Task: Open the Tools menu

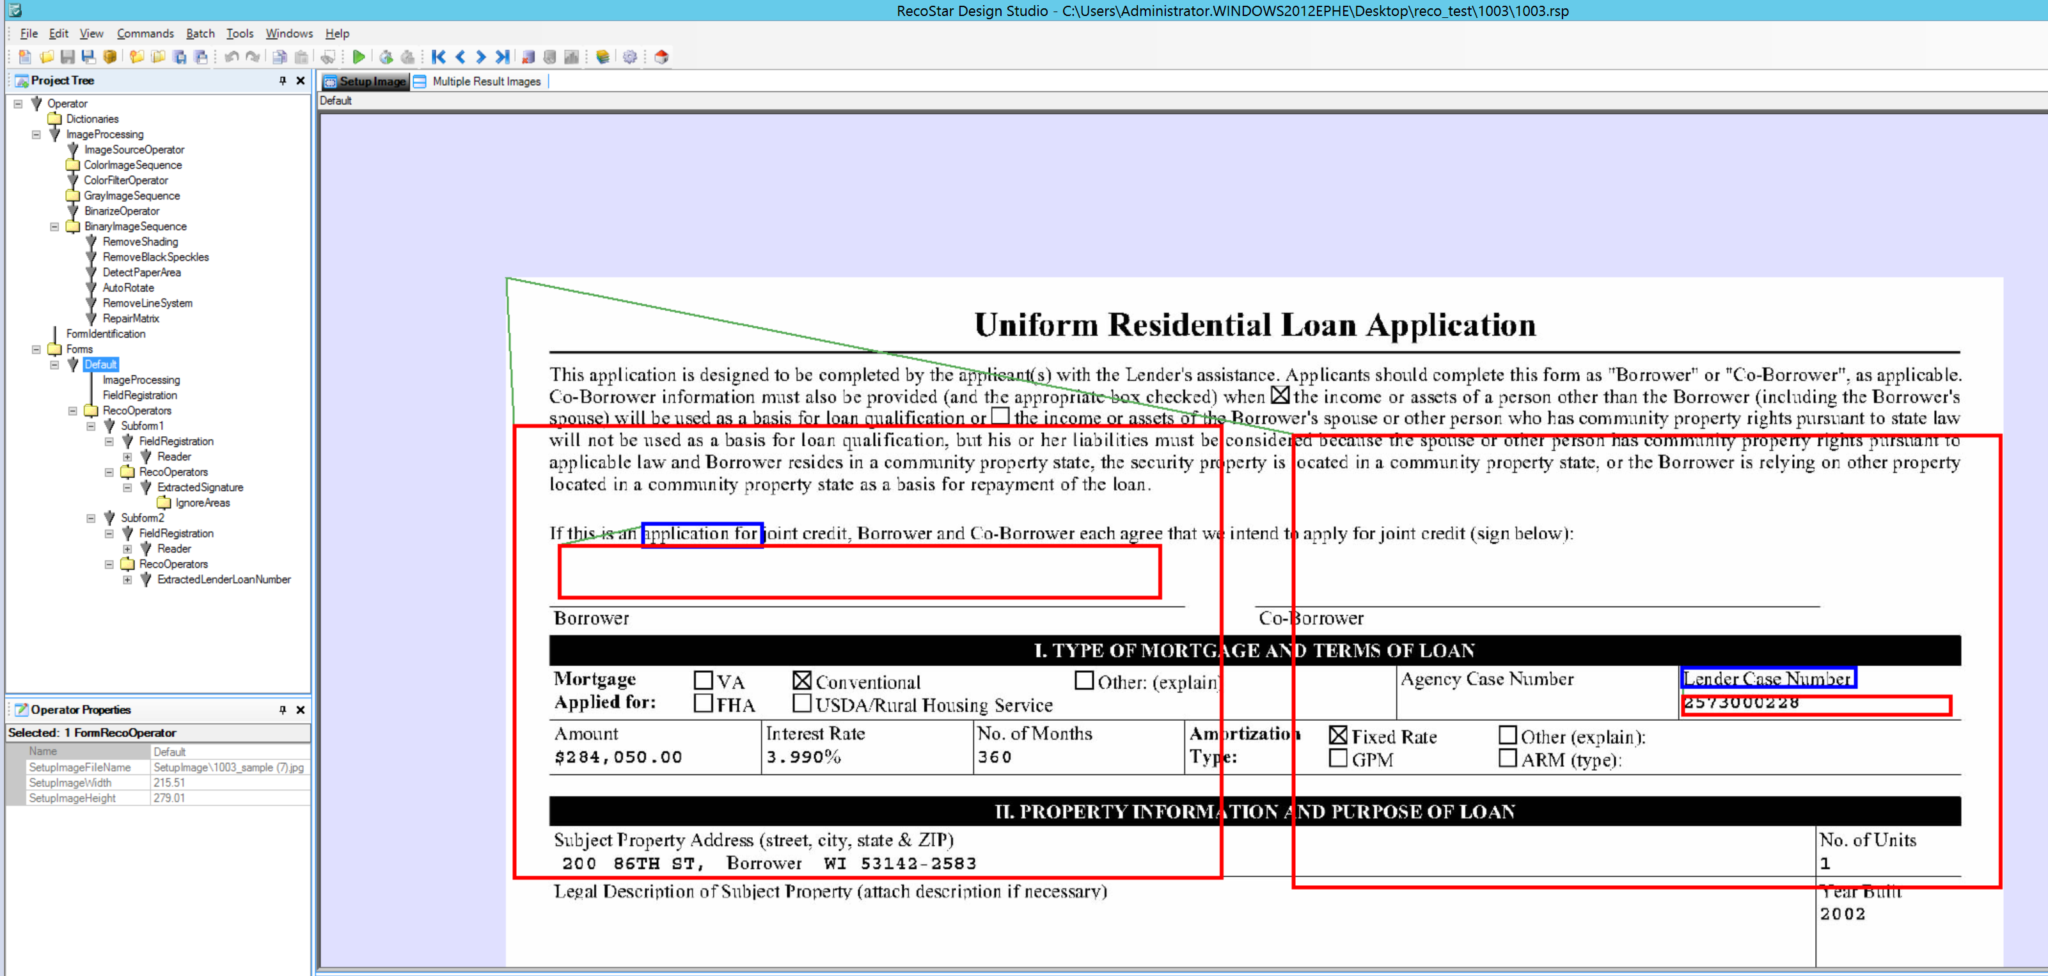Action: tap(240, 33)
